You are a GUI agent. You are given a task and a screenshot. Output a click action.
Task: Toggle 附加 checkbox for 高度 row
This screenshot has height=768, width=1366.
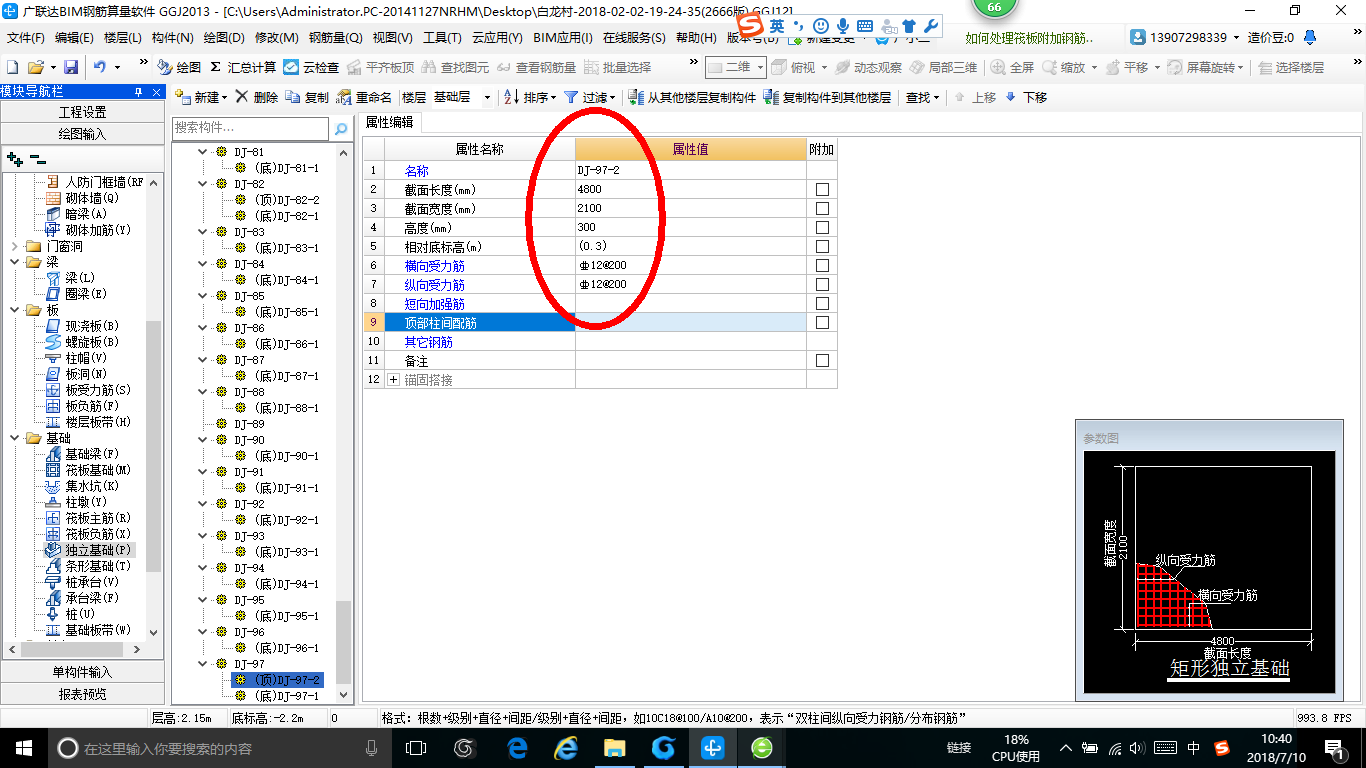(x=822, y=227)
